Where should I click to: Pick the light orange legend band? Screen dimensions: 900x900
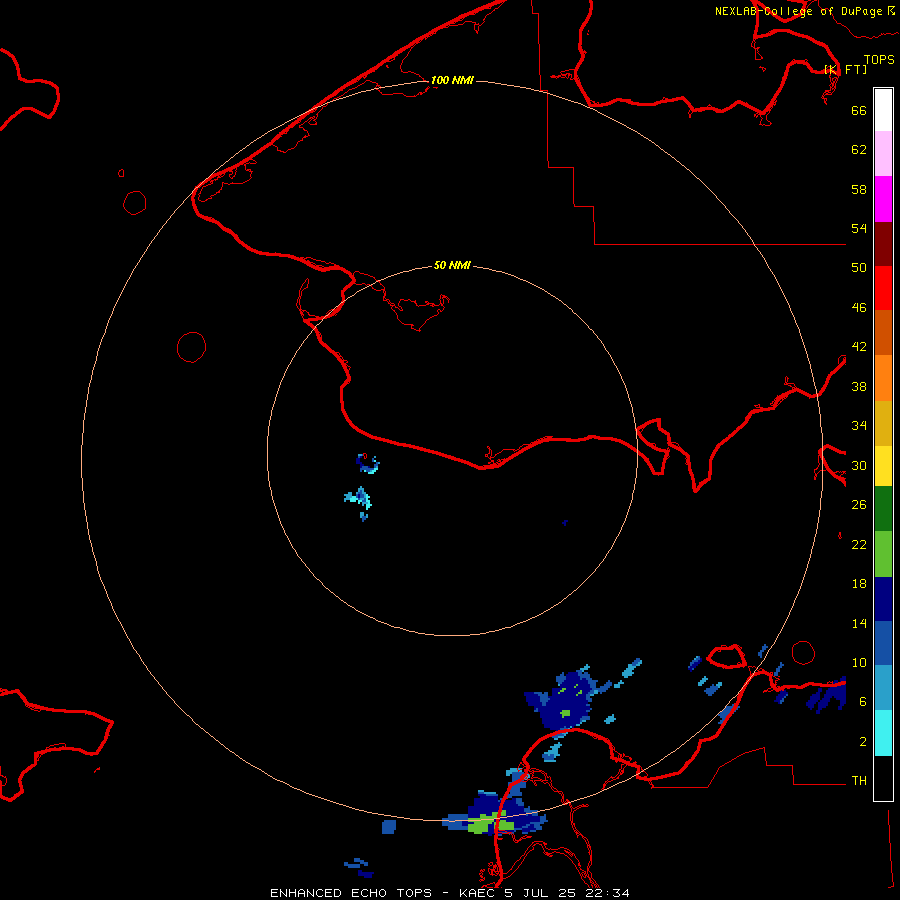pos(883,378)
